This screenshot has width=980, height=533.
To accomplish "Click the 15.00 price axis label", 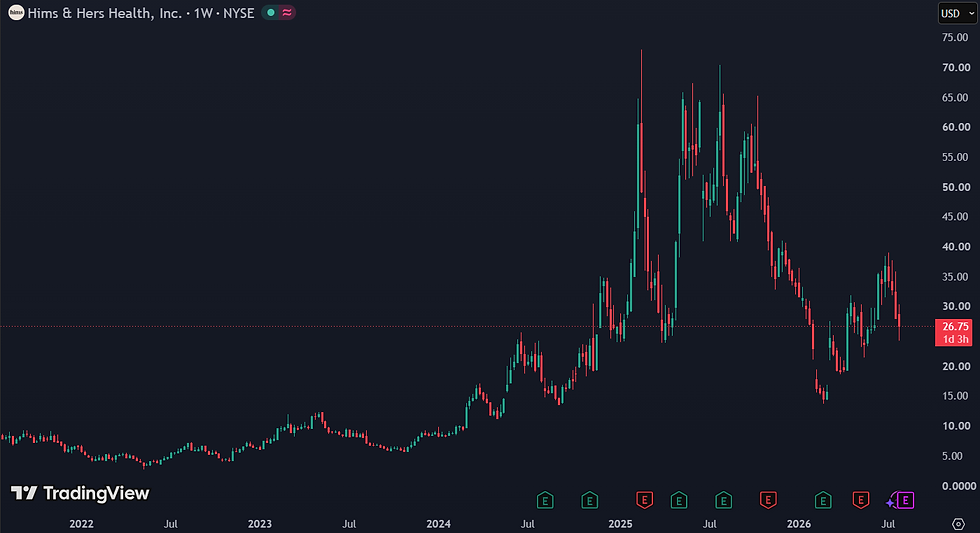I will (955, 396).
